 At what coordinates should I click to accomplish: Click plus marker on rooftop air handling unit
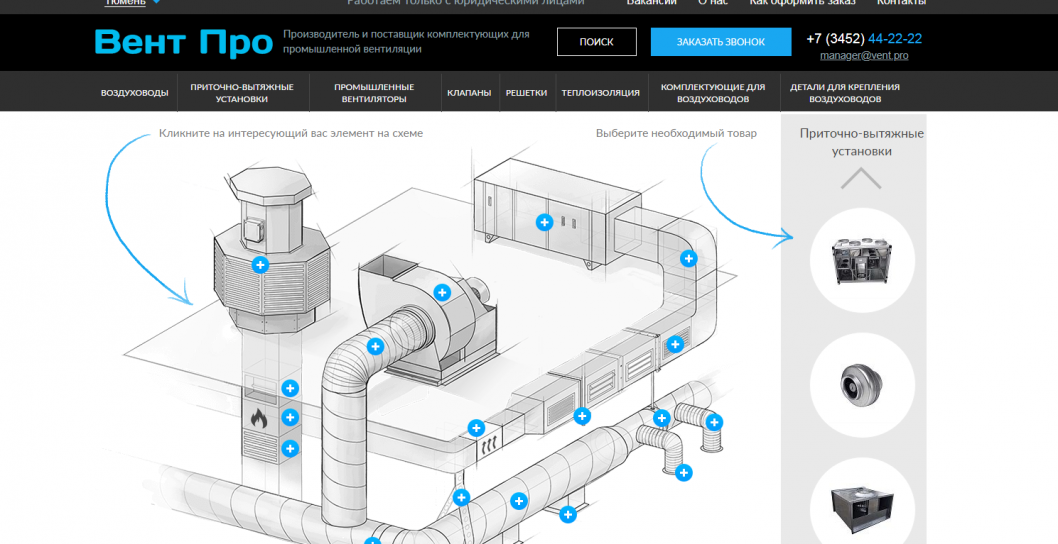(x=545, y=221)
